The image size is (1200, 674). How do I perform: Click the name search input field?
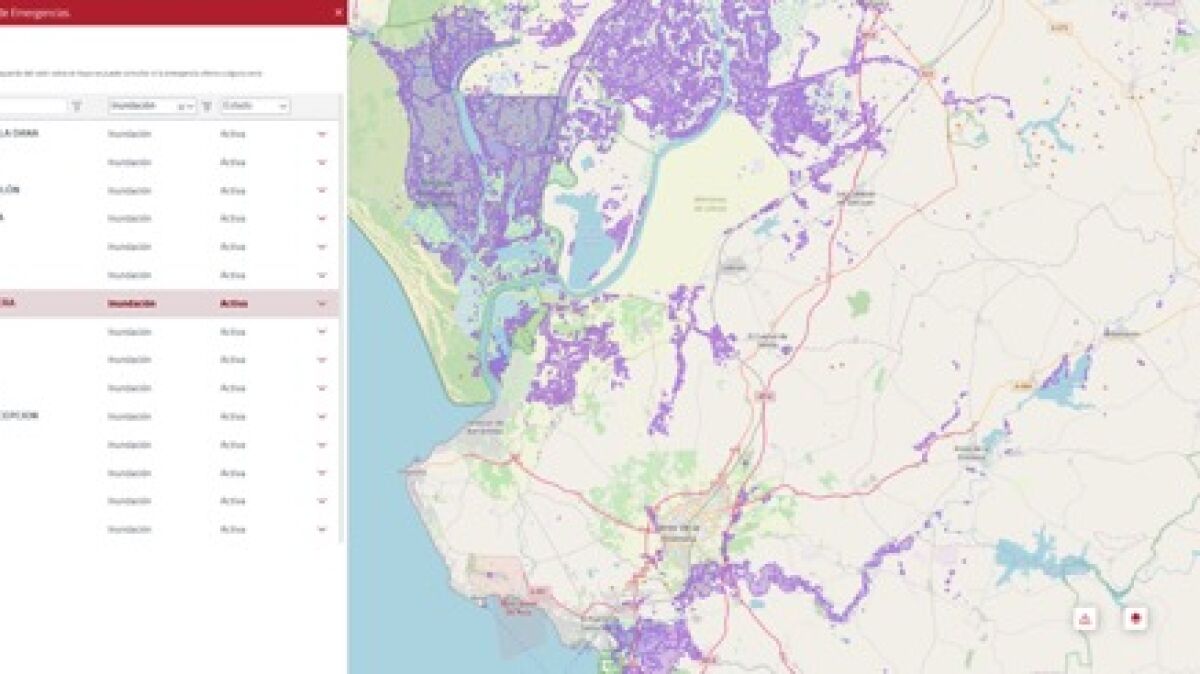30,106
